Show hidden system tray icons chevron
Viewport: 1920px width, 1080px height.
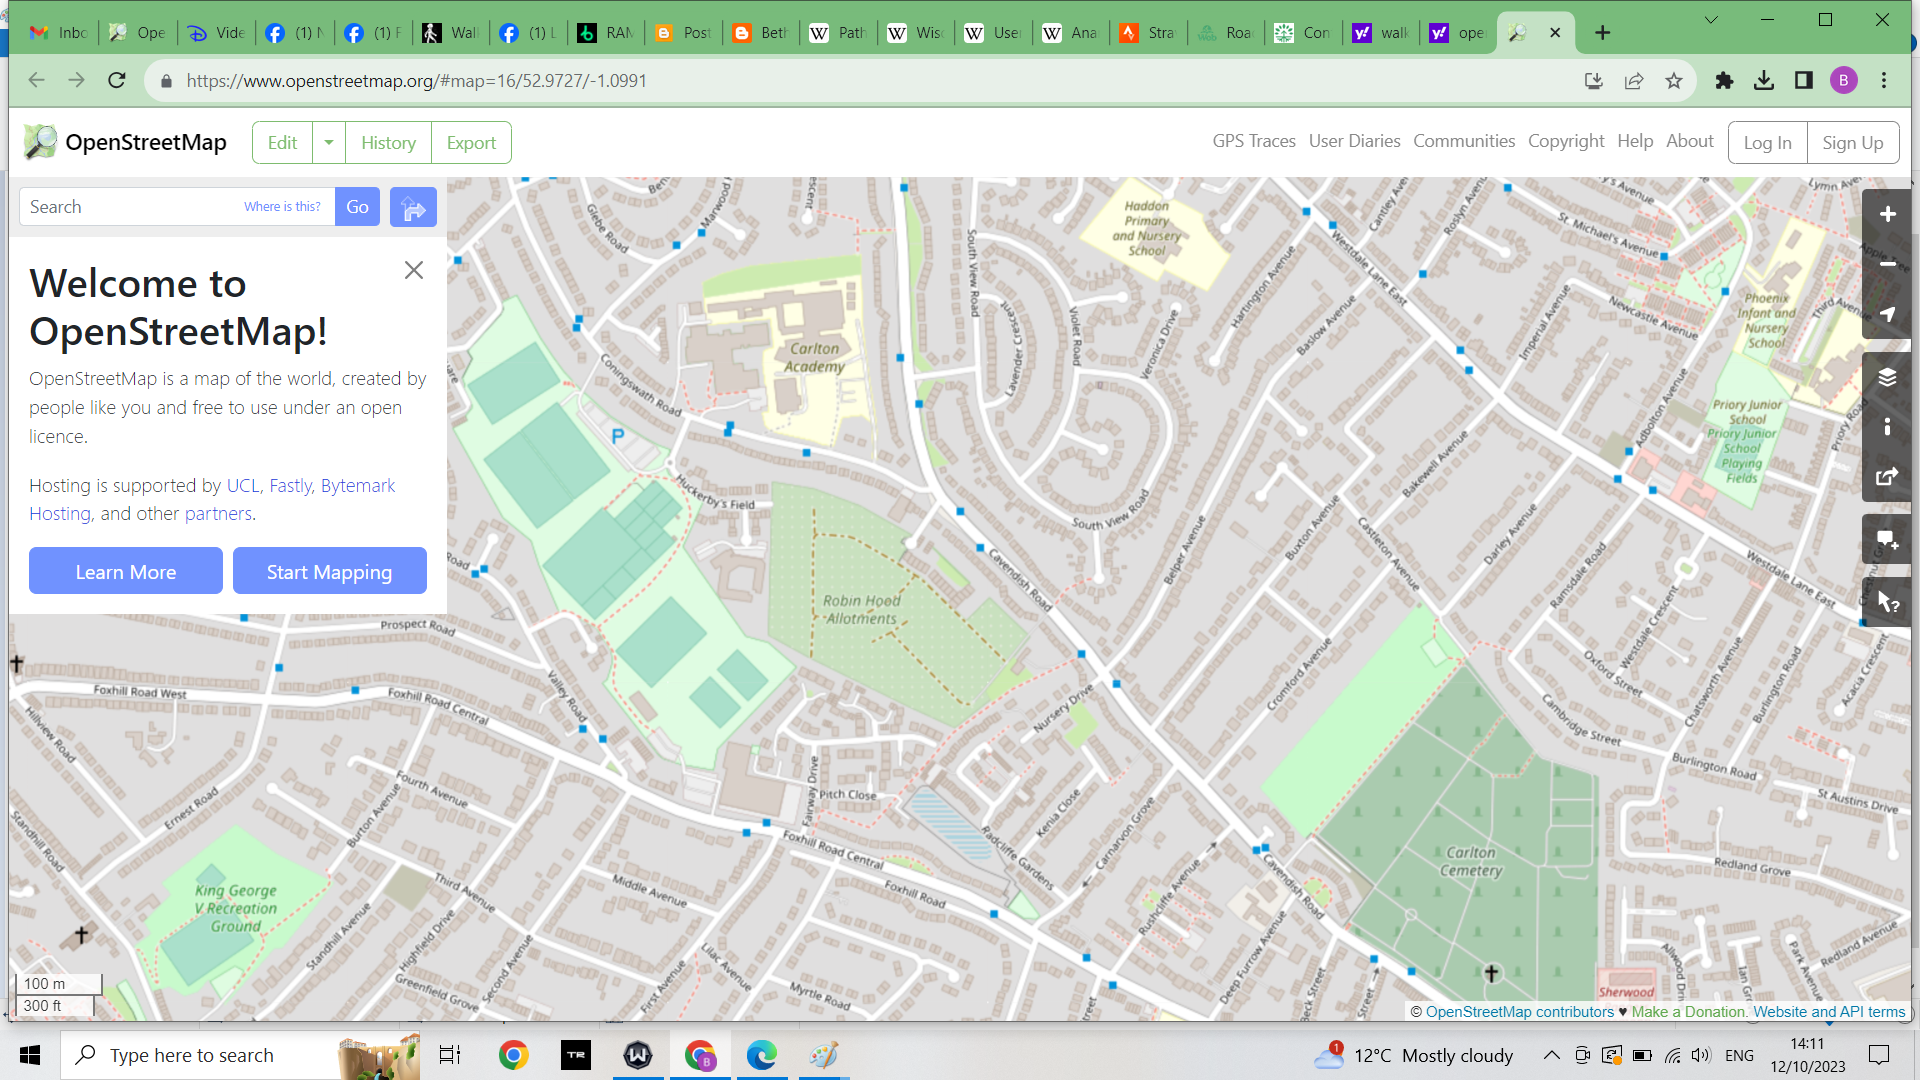pyautogui.click(x=1551, y=1055)
